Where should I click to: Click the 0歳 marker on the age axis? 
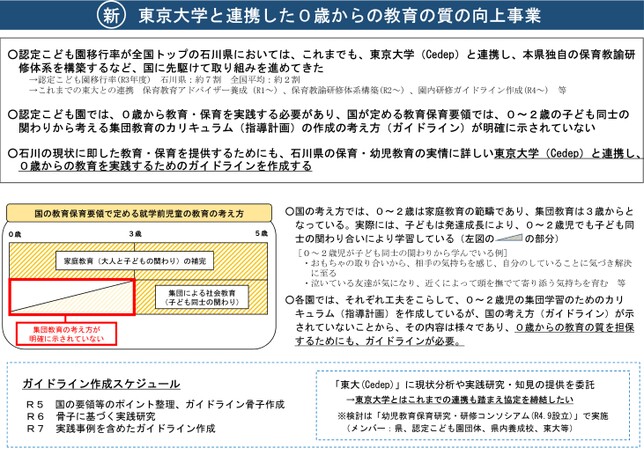14,232
